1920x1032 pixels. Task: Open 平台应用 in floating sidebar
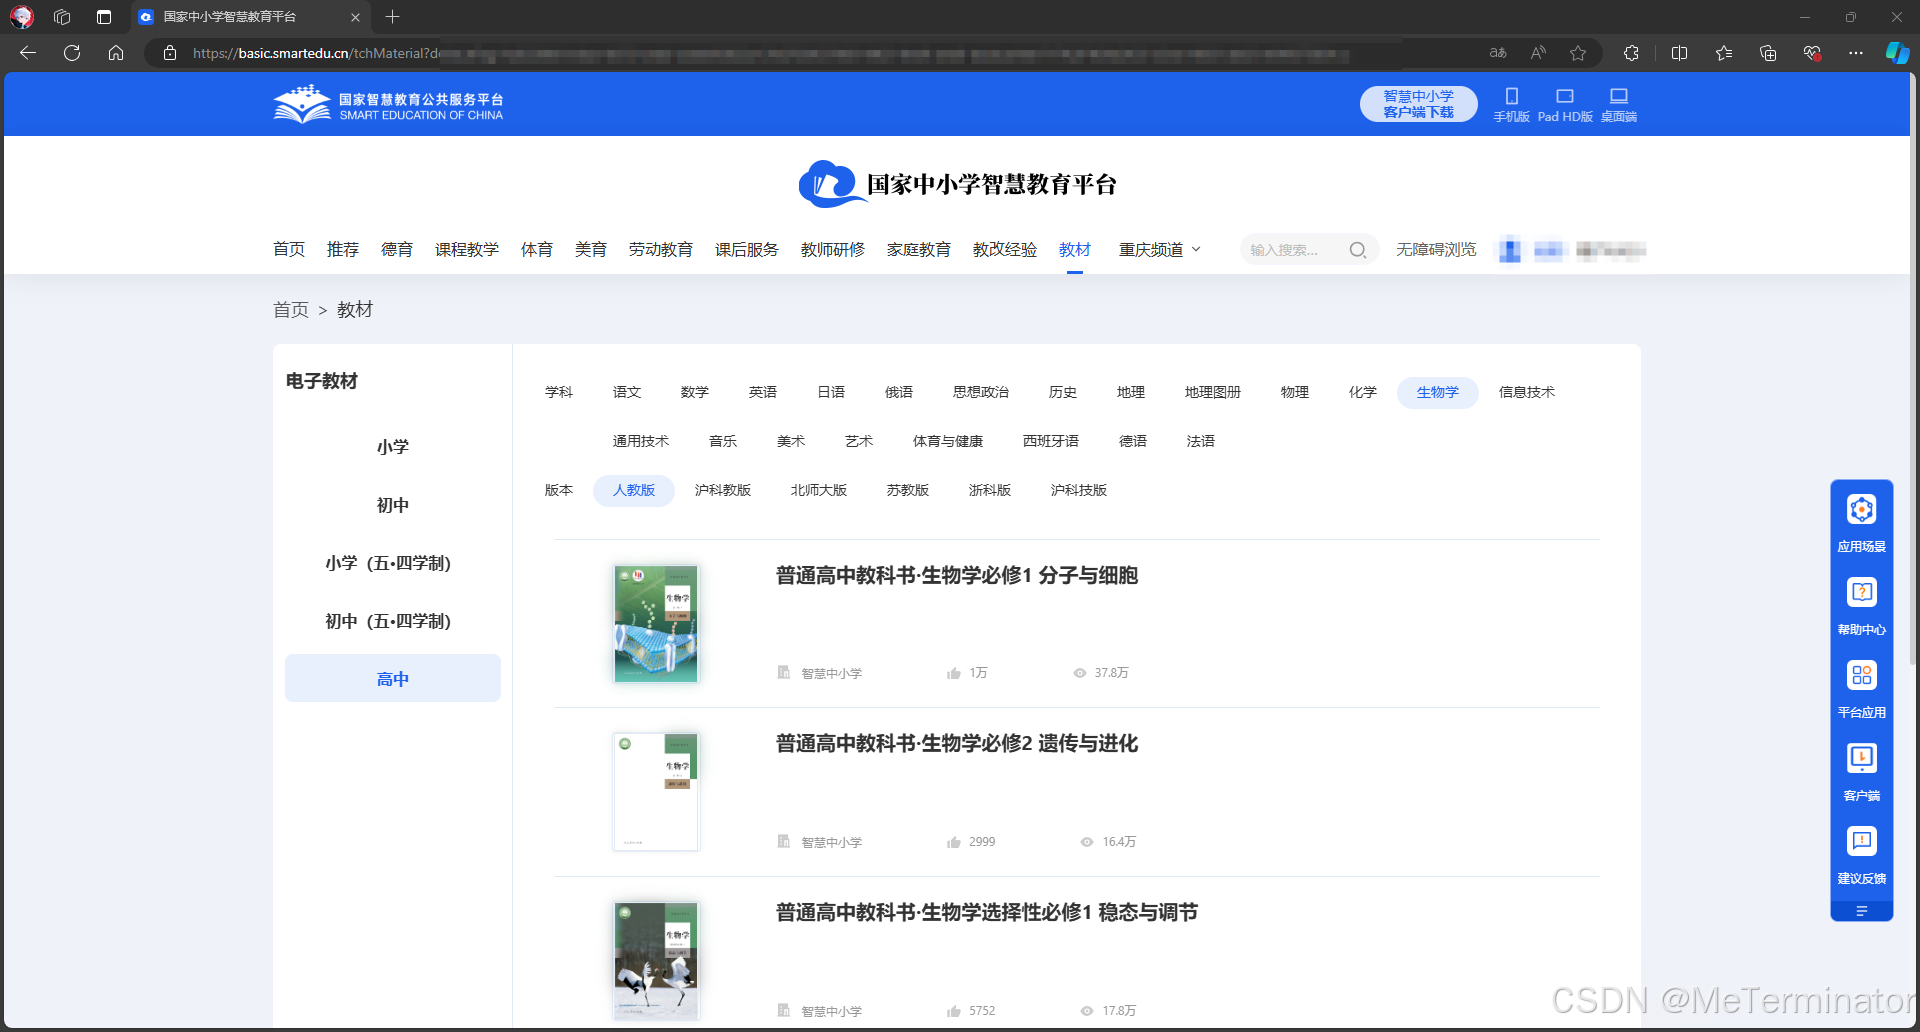tap(1862, 689)
